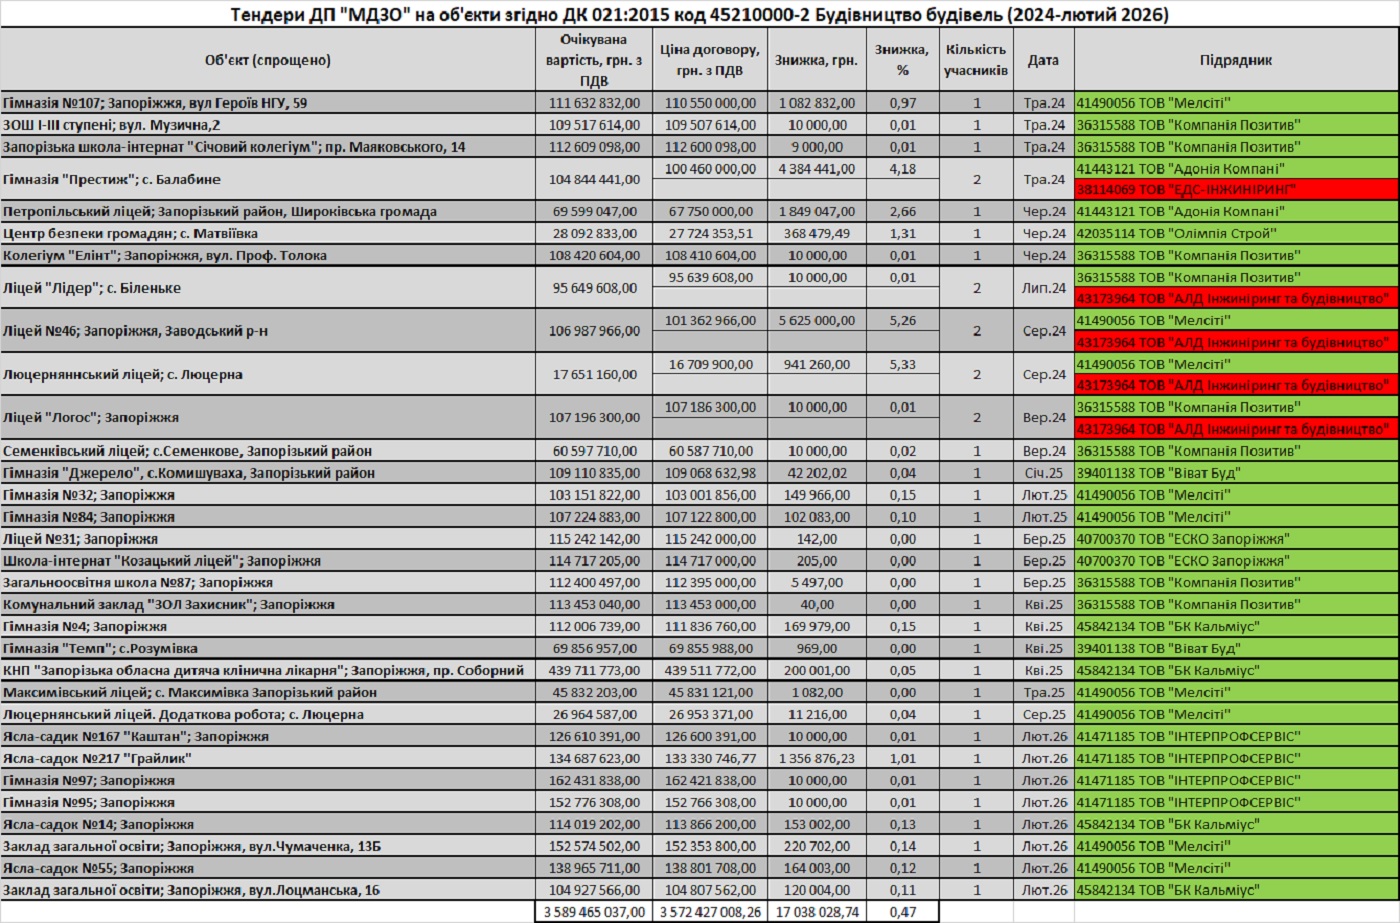Image resolution: width=1400 pixels, height=923 pixels.
Task: Select "Люцернянський ліцей. Додаткова робота" cell
Action: [x=267, y=715]
